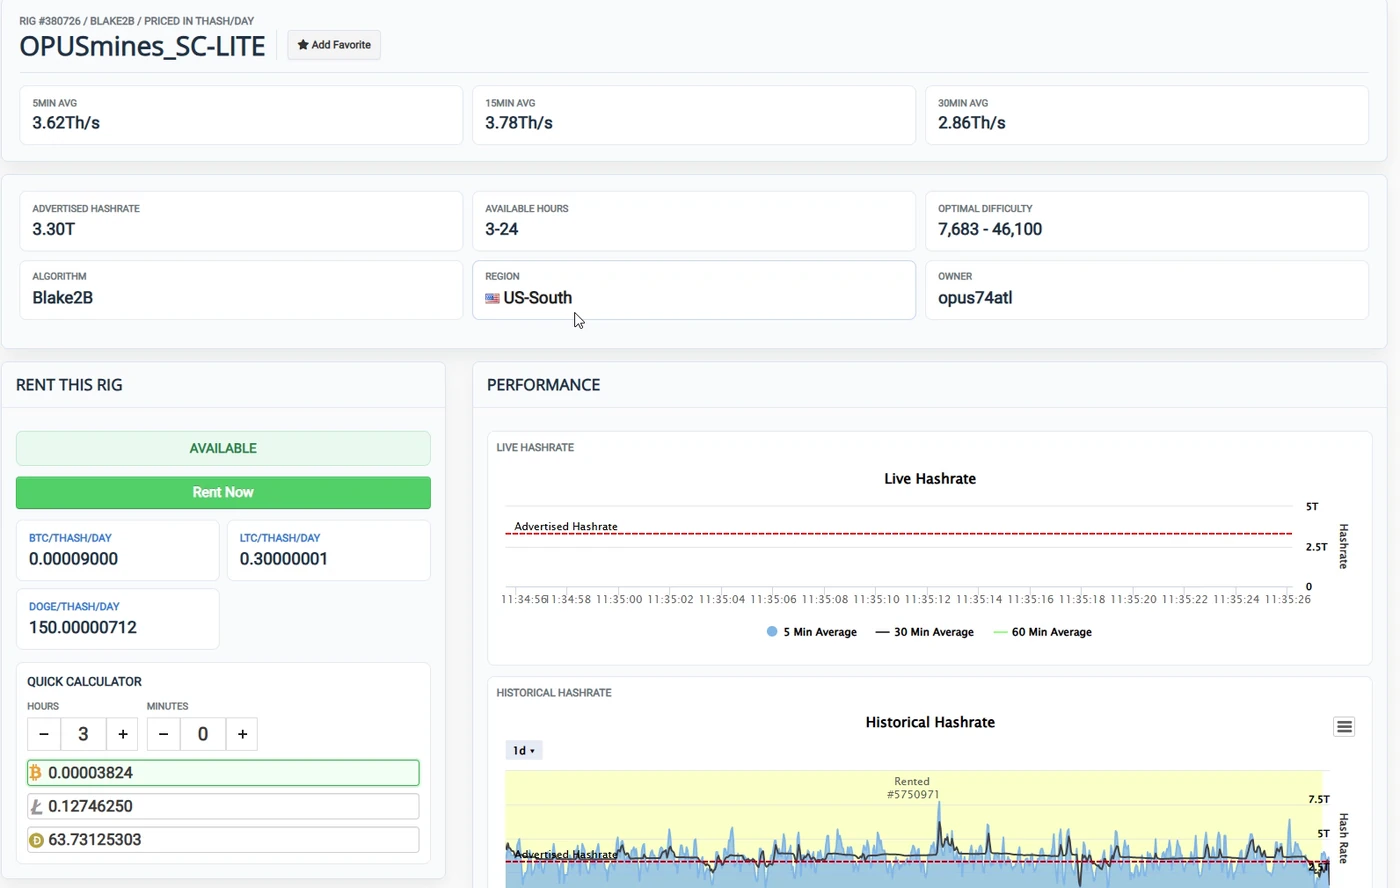Decrease minutes with the minus button

[x=164, y=734]
